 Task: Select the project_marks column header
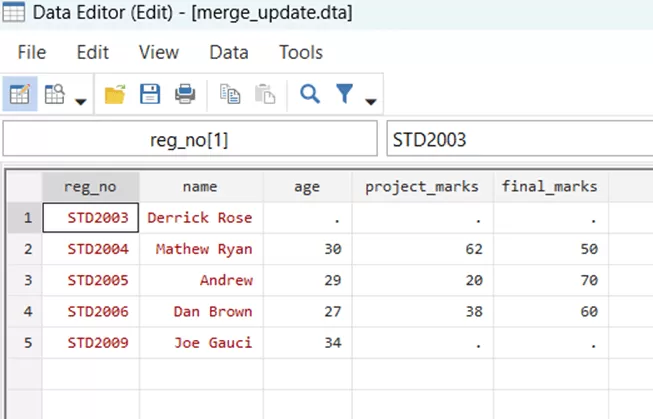[x=422, y=186]
